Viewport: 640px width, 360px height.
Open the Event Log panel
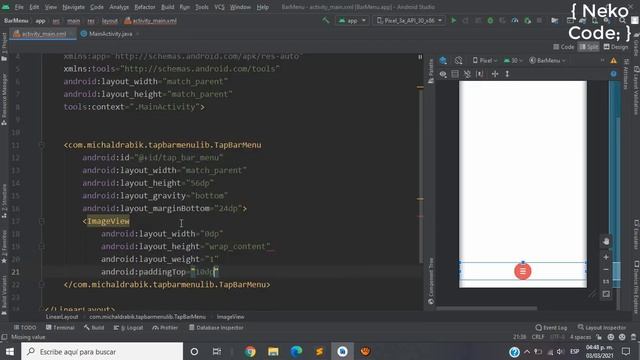pyautogui.click(x=551, y=327)
